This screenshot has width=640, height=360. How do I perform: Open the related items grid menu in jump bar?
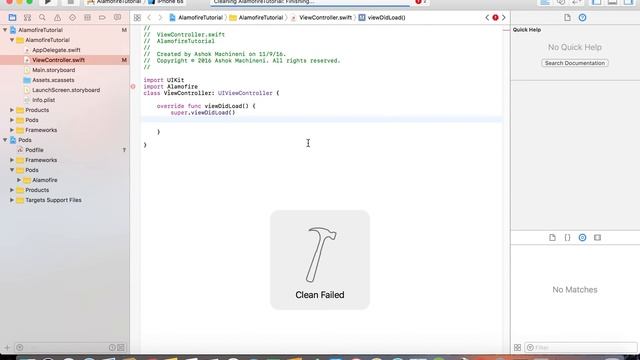coord(137,18)
